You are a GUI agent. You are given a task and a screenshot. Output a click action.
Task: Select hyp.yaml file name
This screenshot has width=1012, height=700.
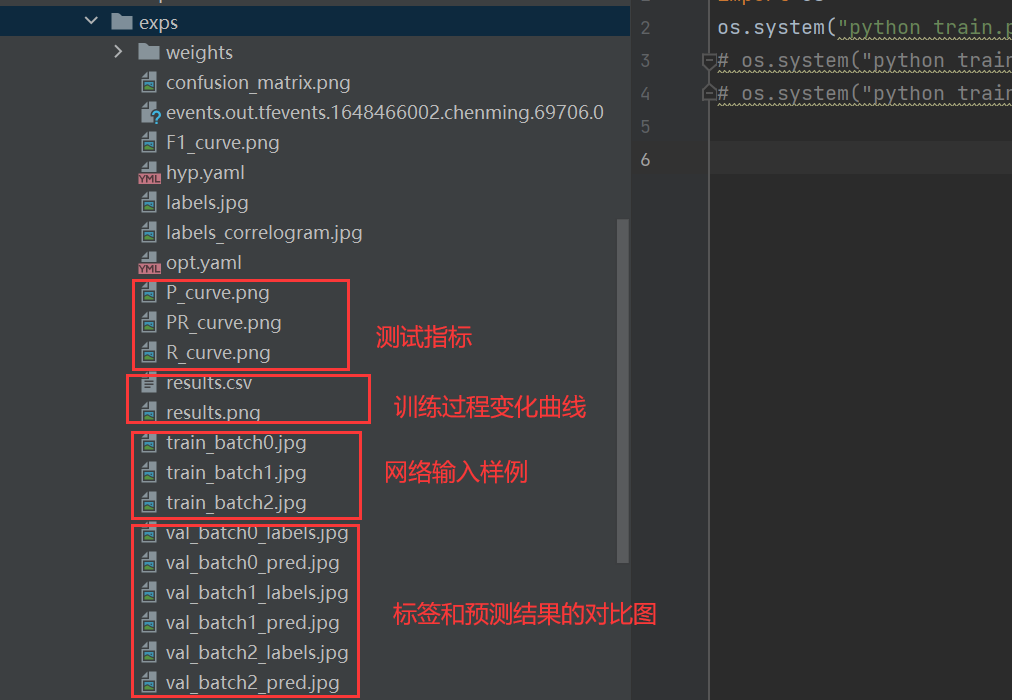(x=205, y=173)
